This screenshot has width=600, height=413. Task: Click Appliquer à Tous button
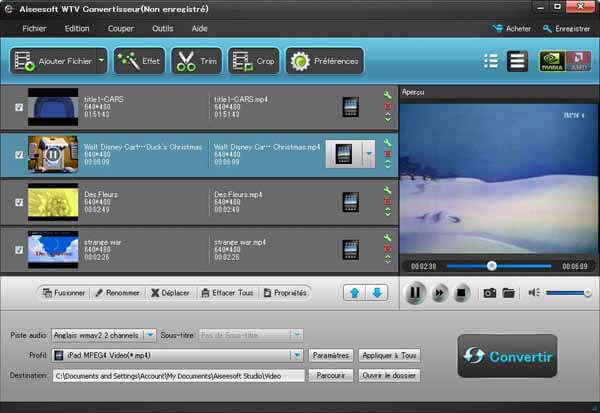tap(389, 356)
